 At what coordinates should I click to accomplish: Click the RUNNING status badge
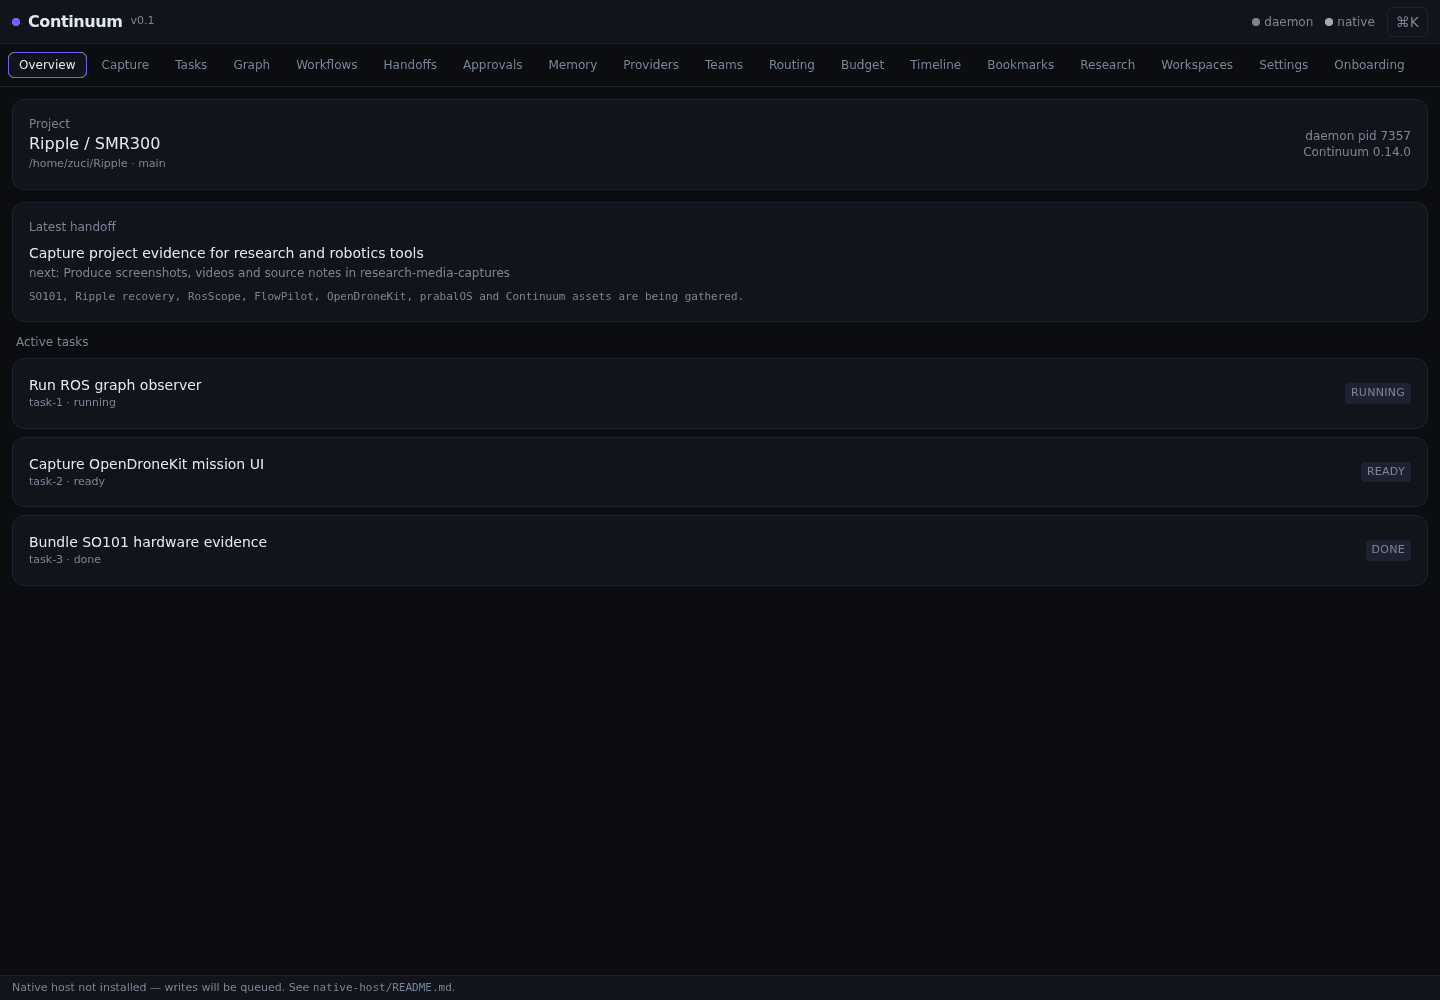click(1378, 393)
